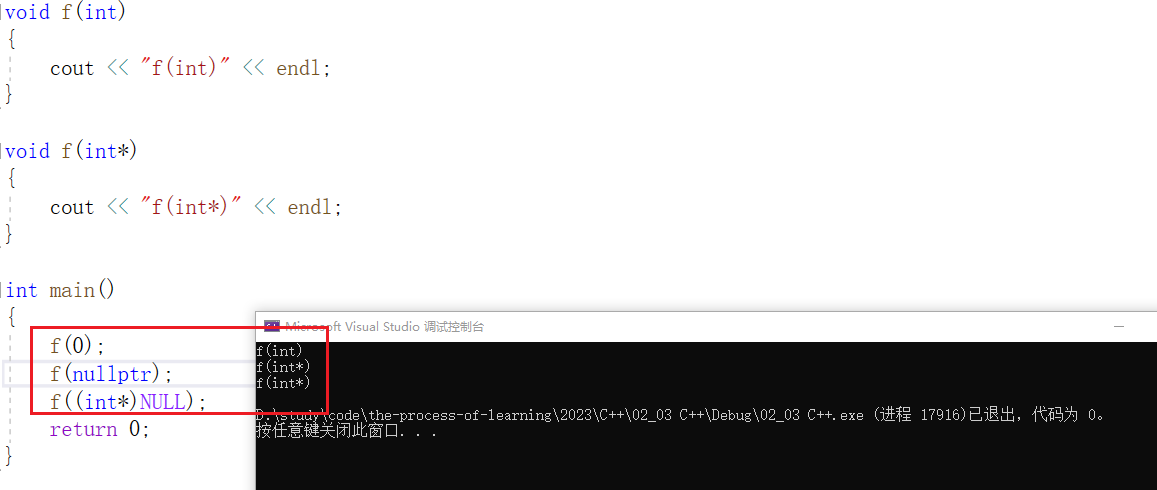The height and width of the screenshot is (490, 1157).
Task: Click cout in the f(int*) function body
Action: point(72,207)
